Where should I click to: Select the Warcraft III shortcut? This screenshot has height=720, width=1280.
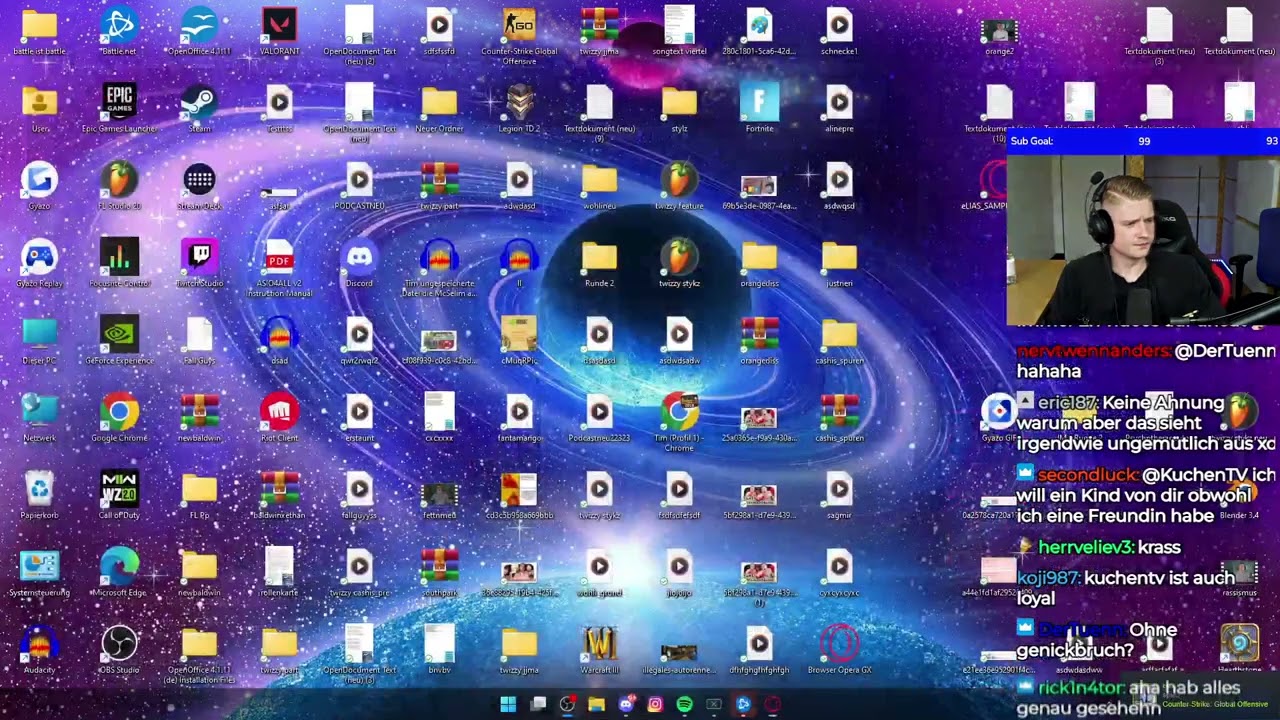(599, 650)
